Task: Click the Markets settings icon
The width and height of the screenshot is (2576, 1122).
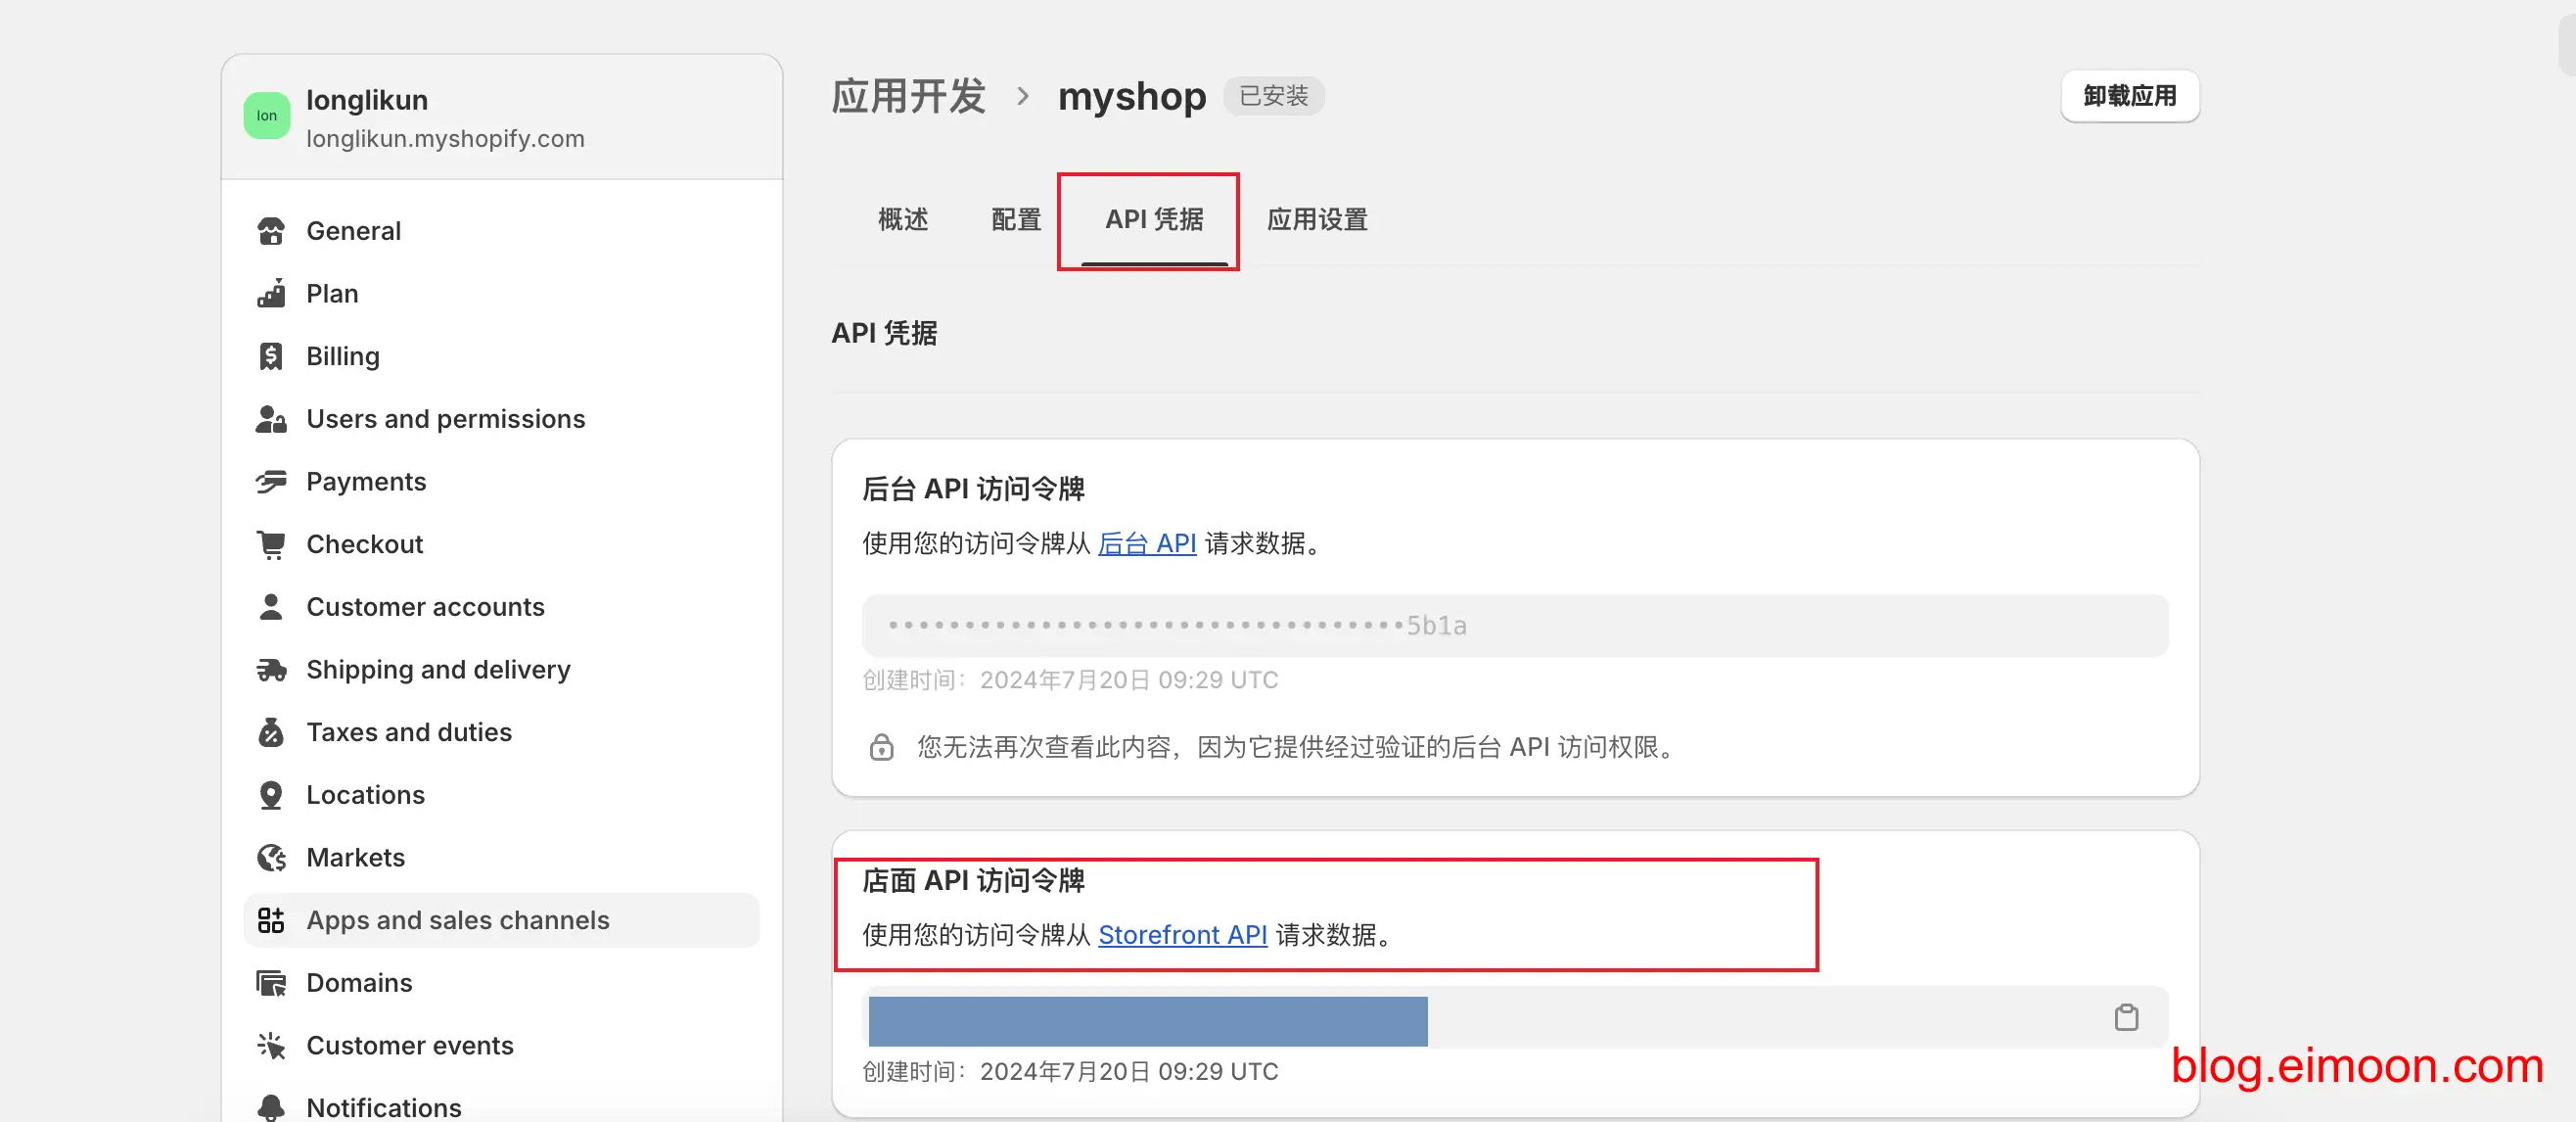Action: (269, 858)
